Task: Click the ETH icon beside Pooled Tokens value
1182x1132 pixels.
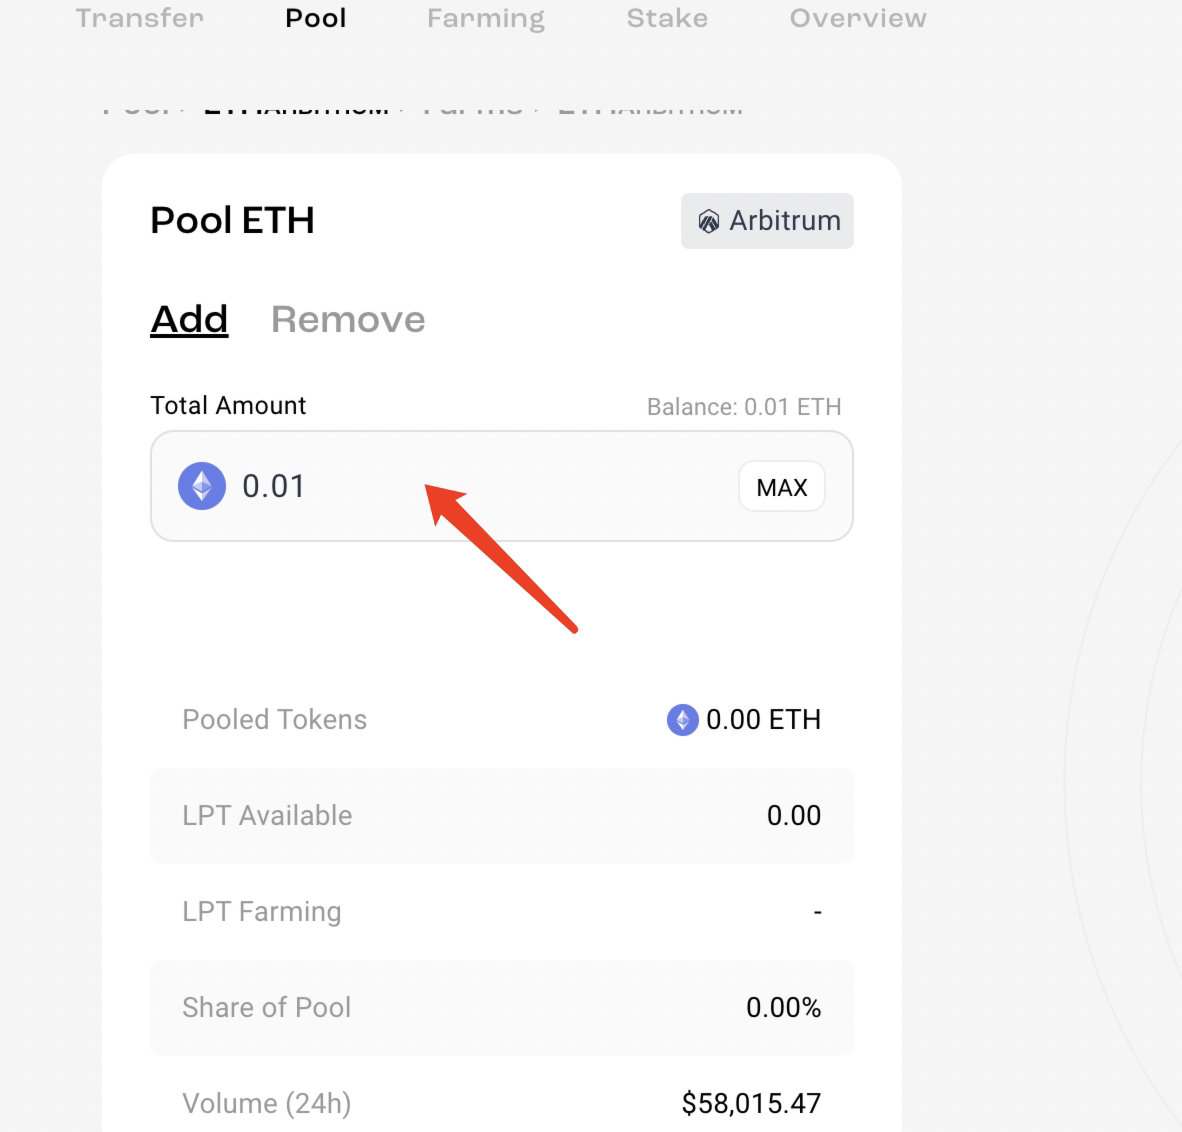Action: (x=682, y=720)
